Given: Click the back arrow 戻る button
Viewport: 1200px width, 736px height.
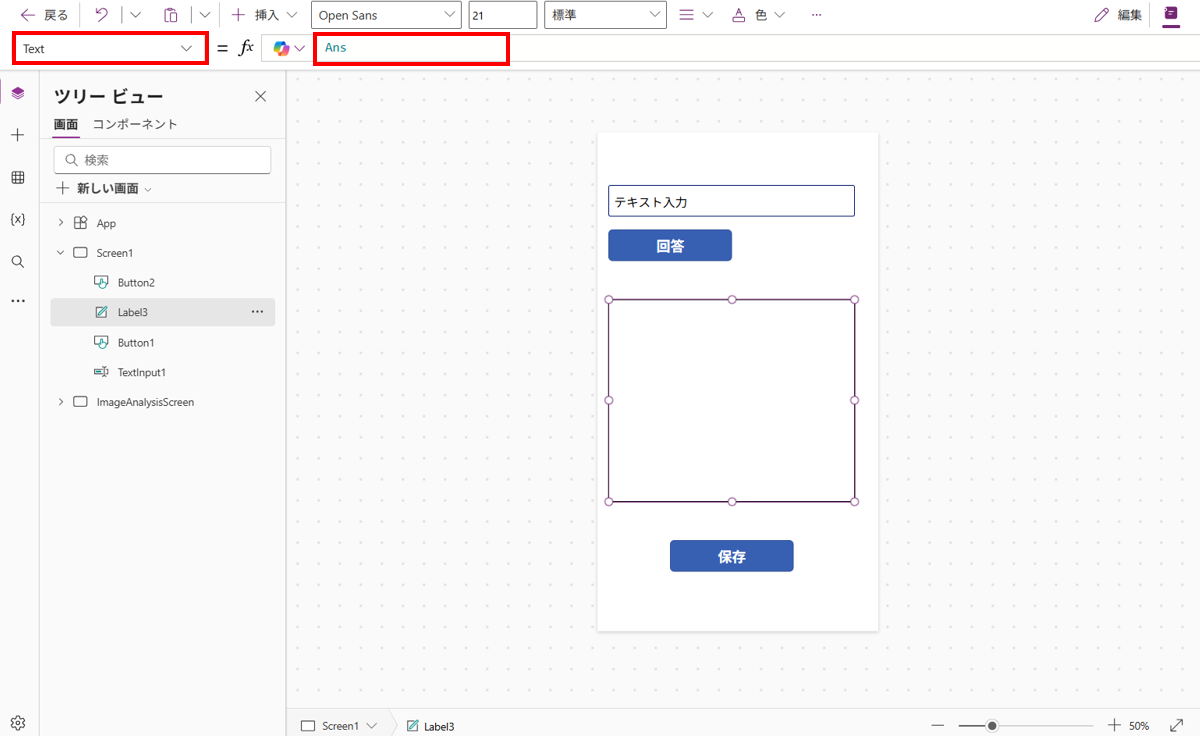Looking at the screenshot, I should pos(44,15).
